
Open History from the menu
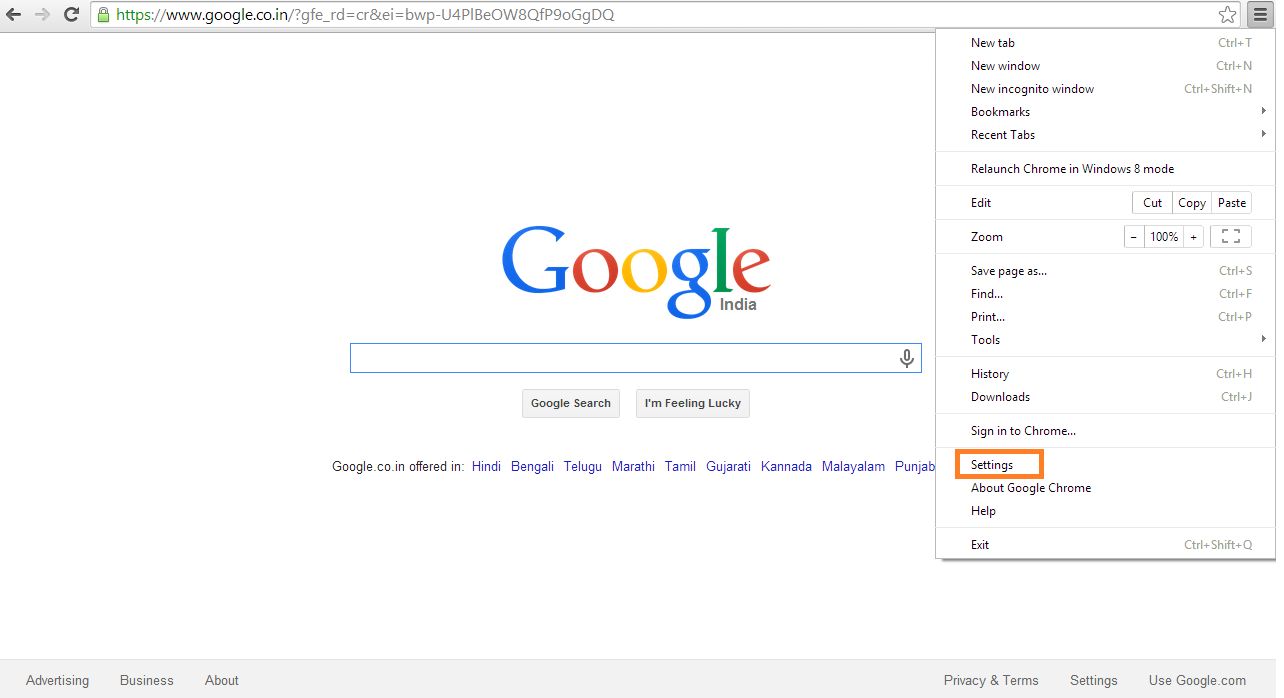(x=1105, y=374)
